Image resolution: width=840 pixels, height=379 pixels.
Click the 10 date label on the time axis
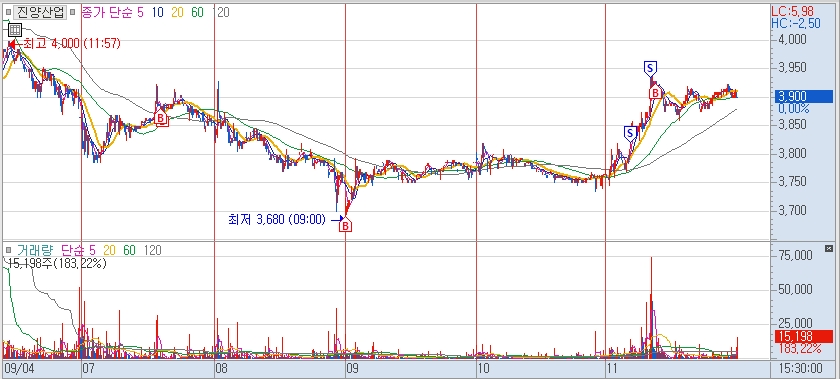tap(483, 369)
